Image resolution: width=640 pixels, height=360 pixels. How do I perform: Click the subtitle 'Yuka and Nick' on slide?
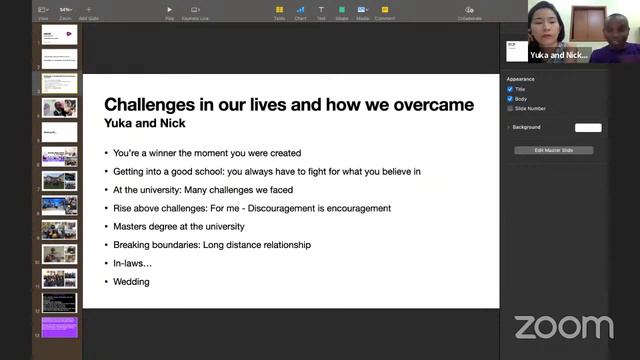click(x=145, y=123)
